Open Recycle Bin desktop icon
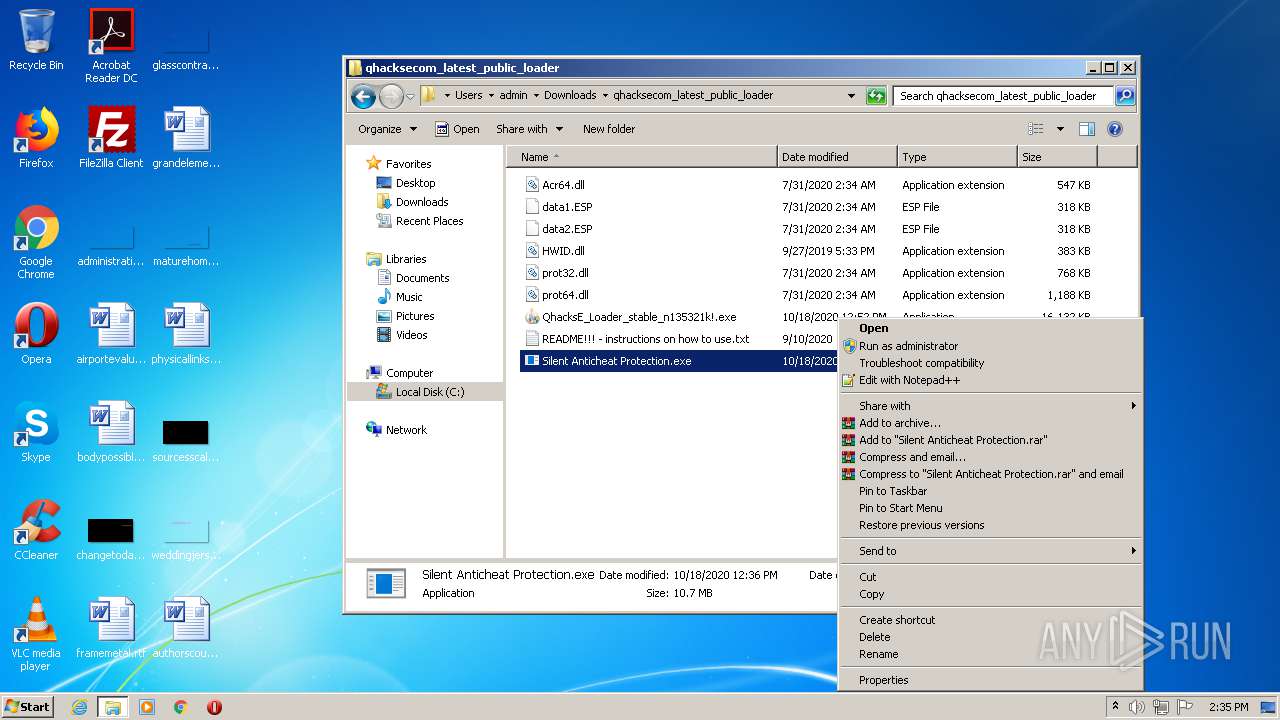 (x=36, y=40)
